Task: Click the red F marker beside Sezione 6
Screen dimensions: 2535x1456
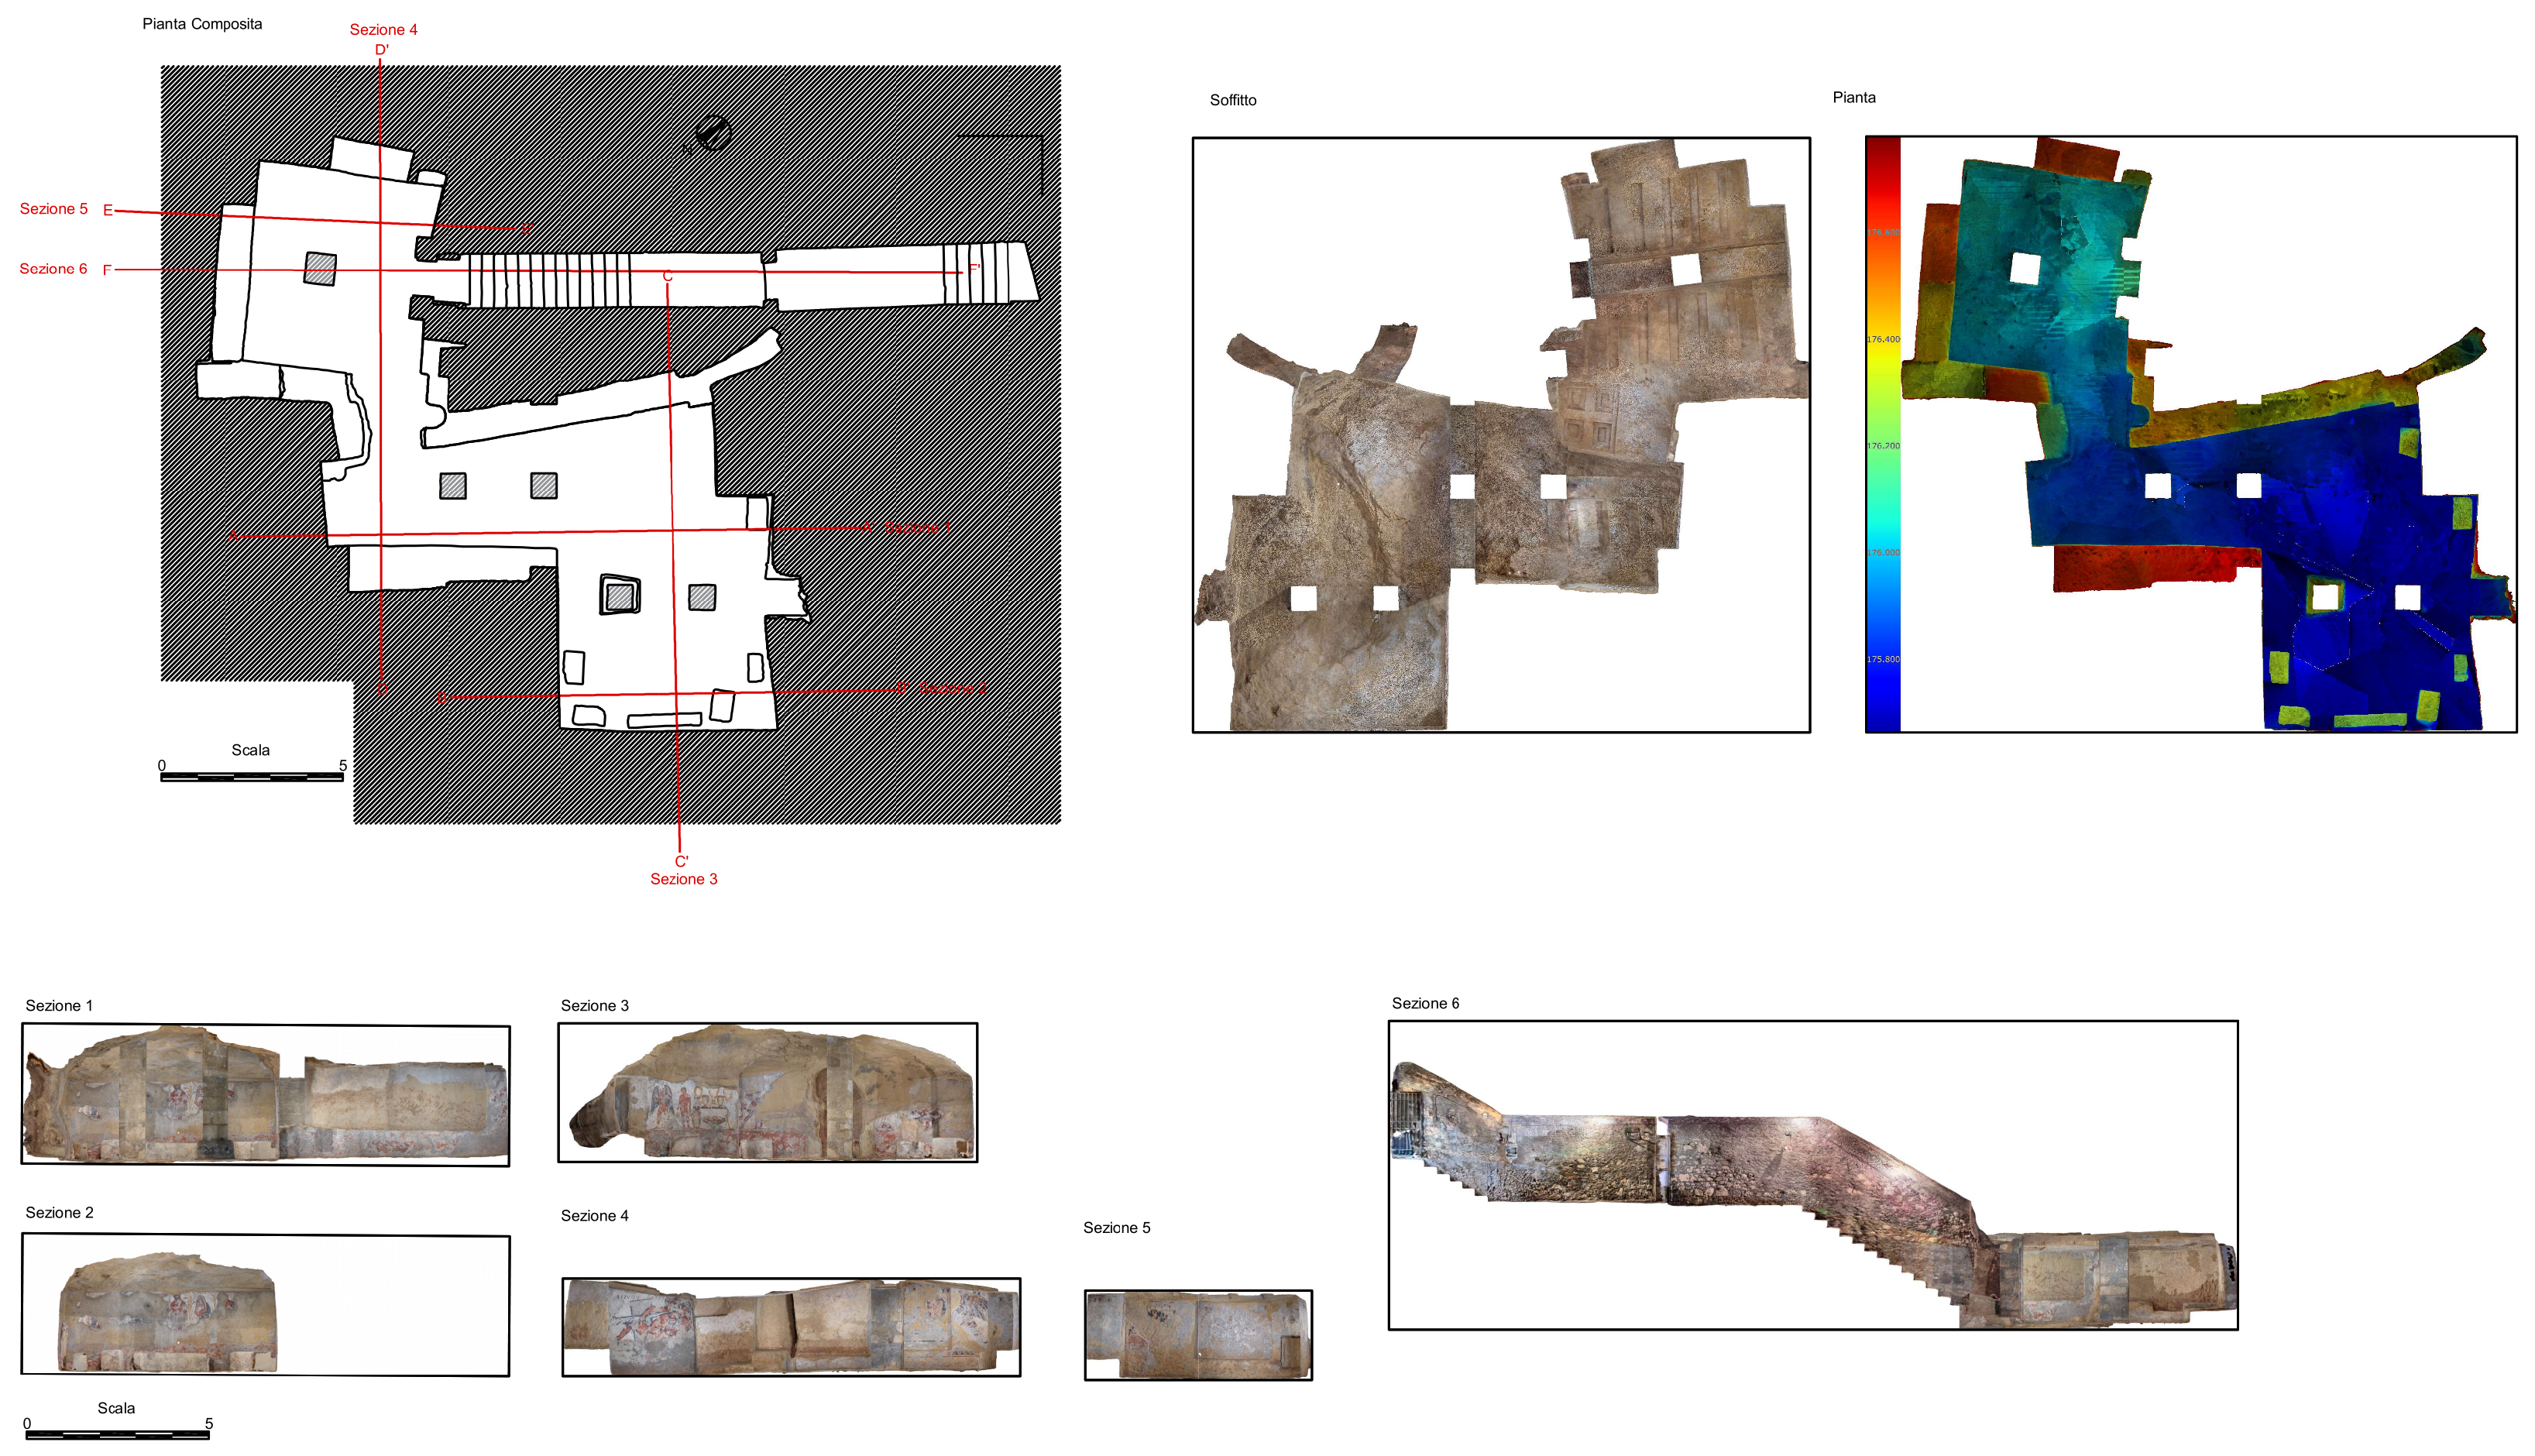Action: tap(107, 270)
